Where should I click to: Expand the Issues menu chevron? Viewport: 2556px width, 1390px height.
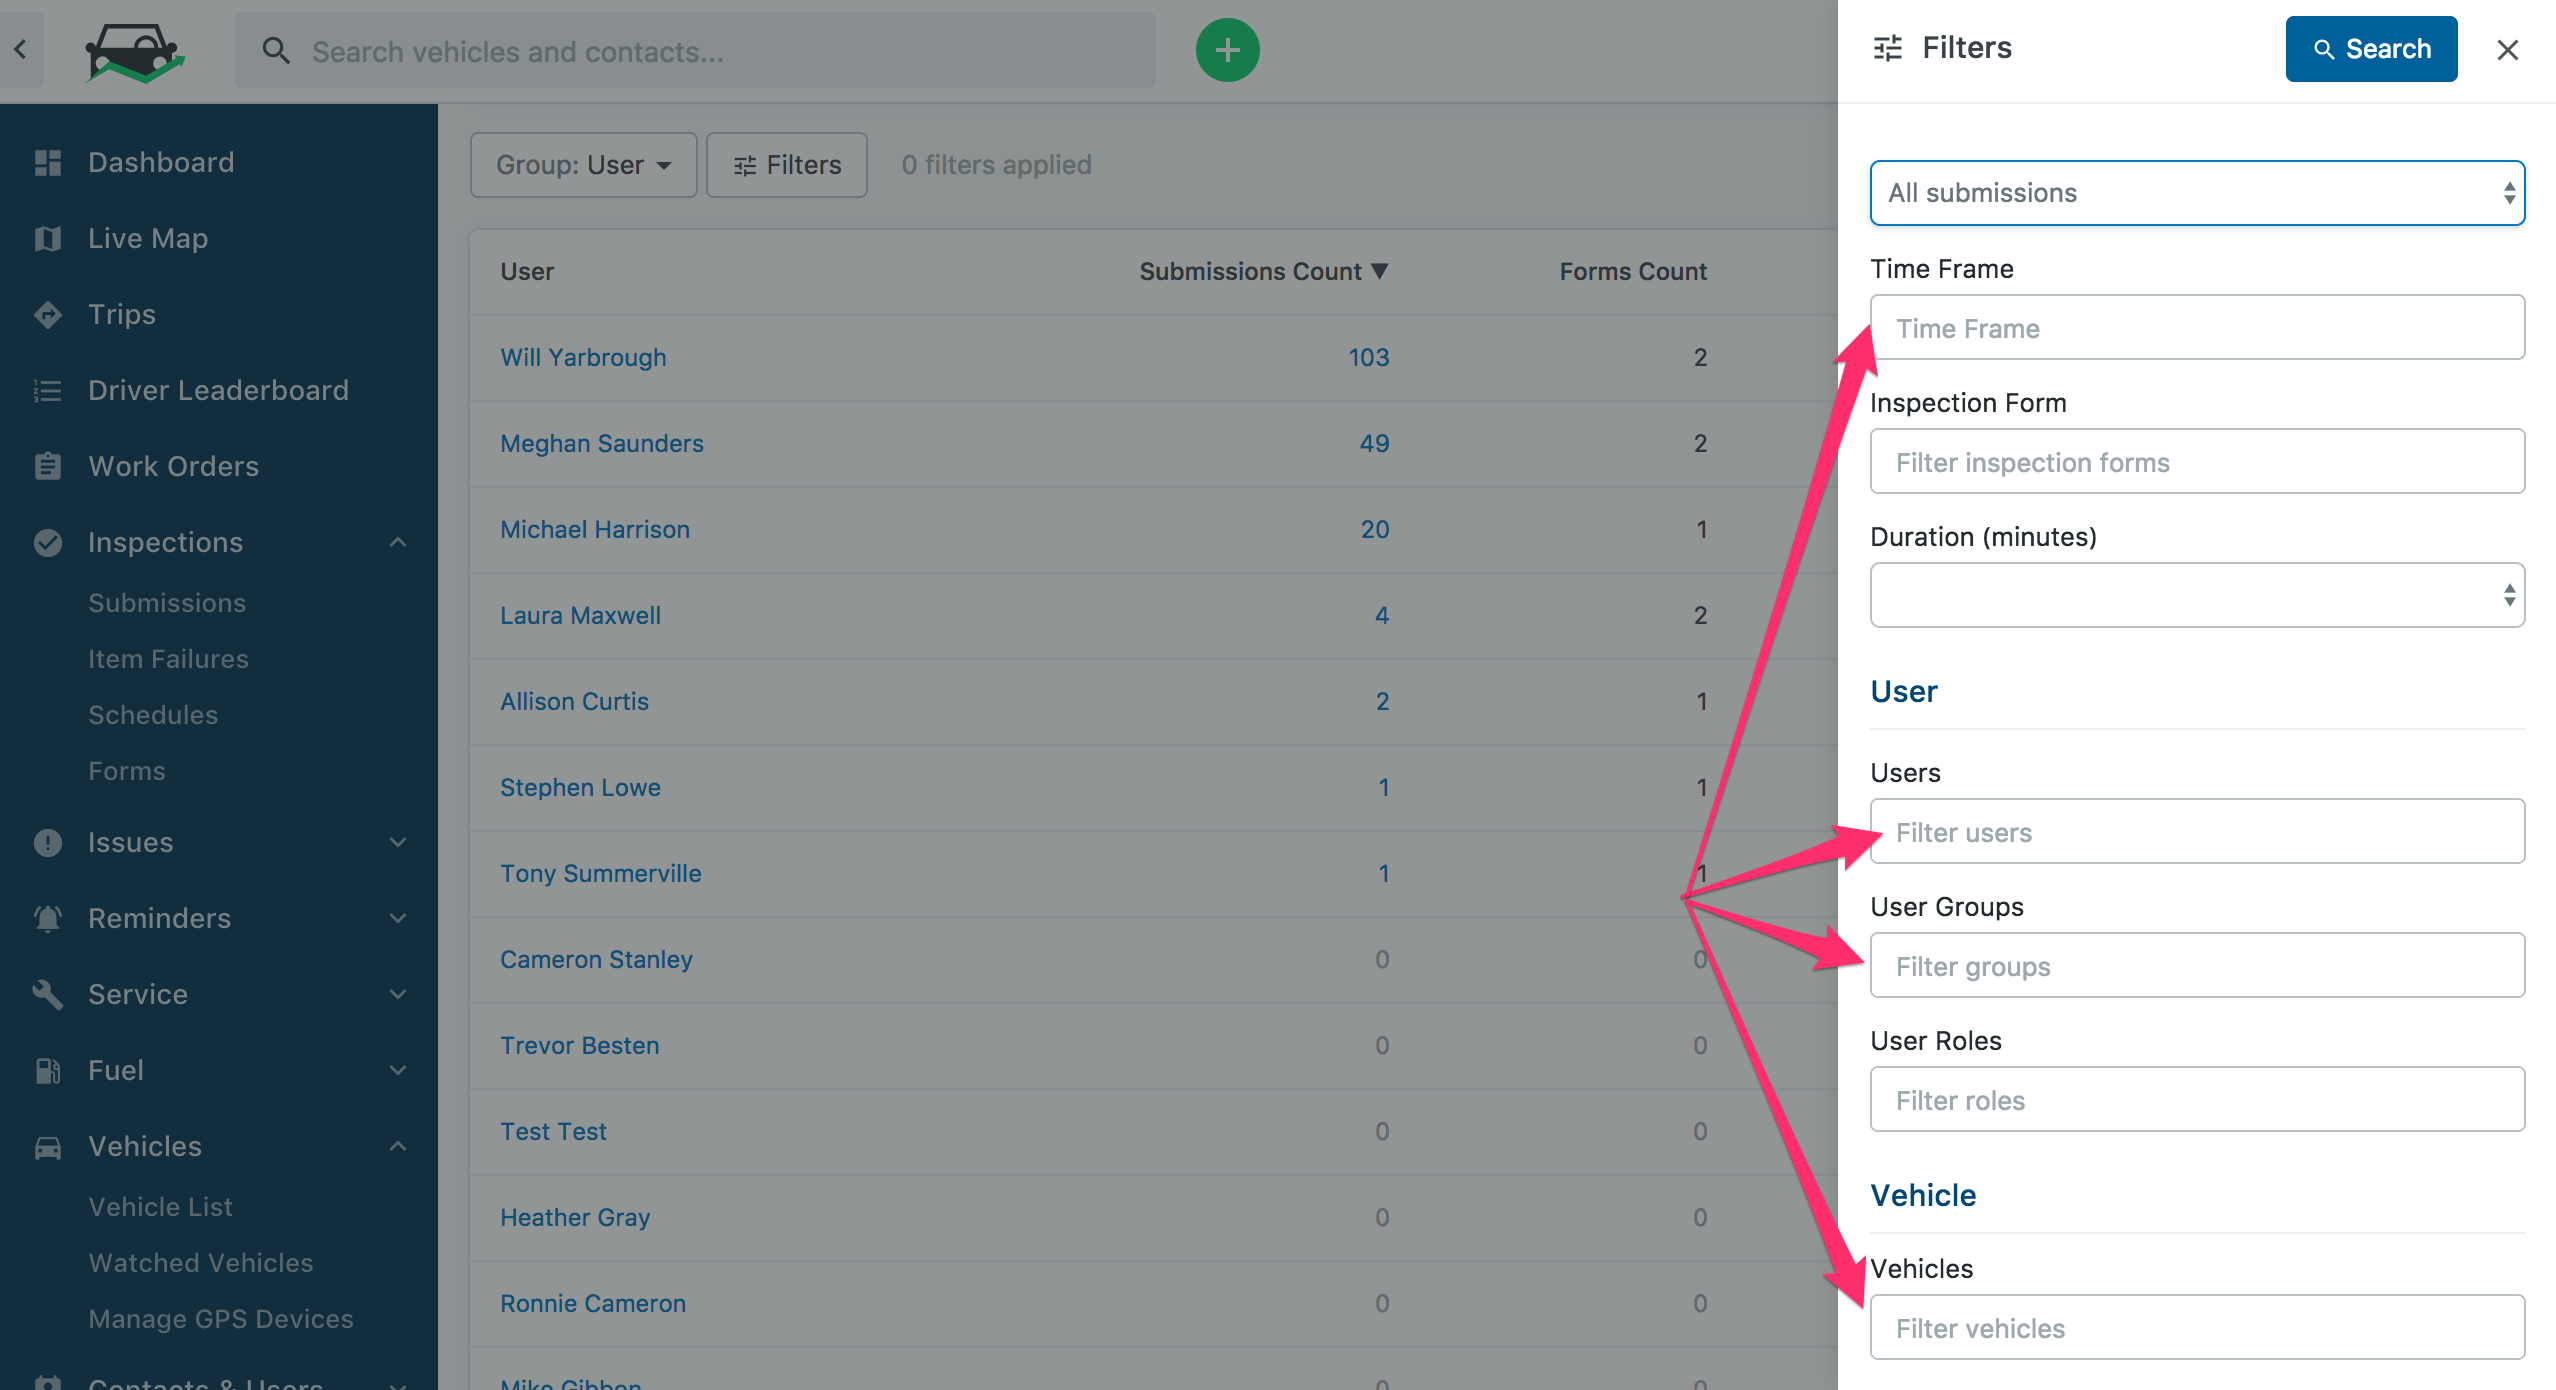(398, 842)
